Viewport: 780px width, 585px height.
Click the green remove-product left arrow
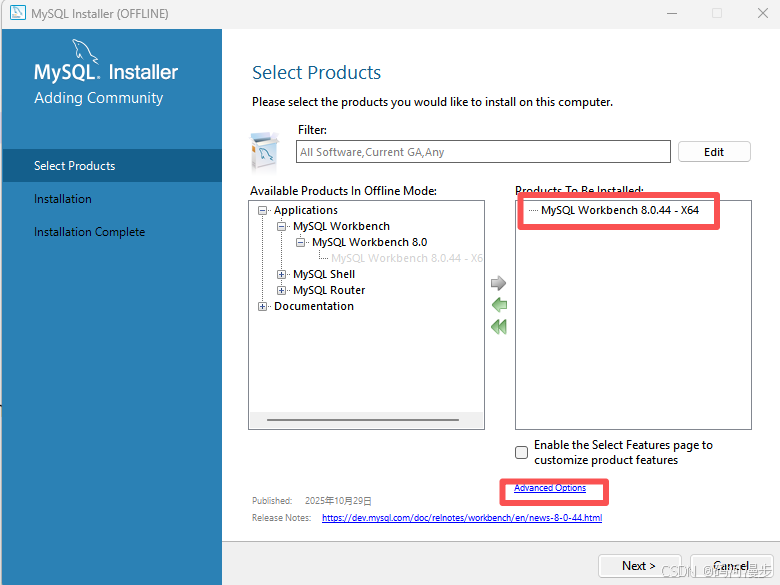pyautogui.click(x=499, y=305)
